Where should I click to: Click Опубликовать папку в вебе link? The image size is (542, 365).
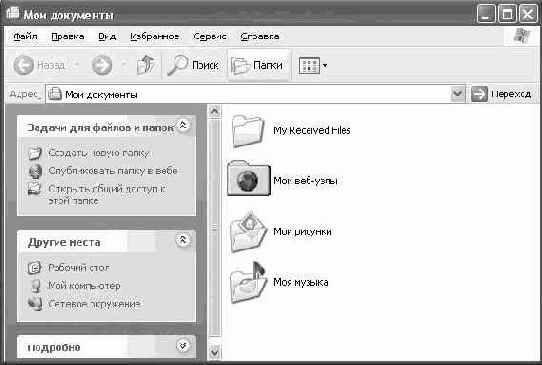coord(113,171)
